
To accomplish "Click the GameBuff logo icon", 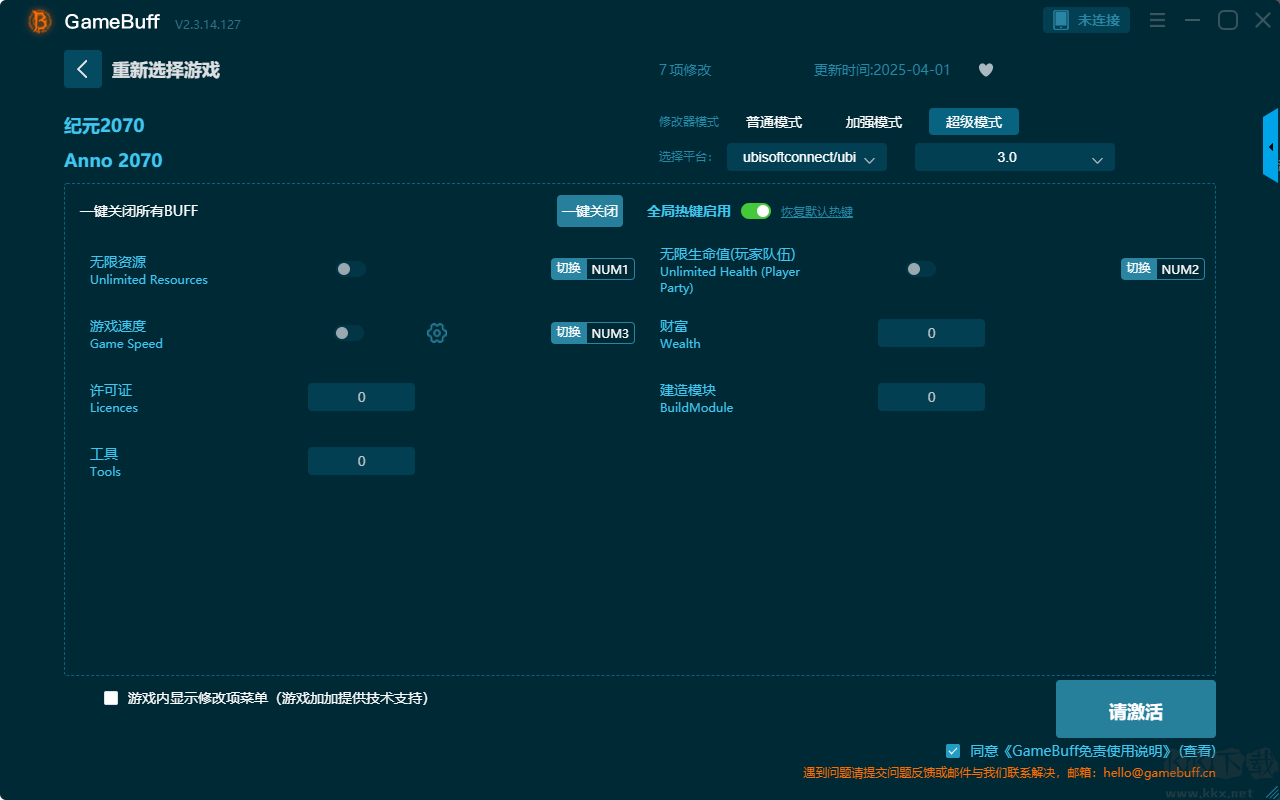I will [40, 21].
